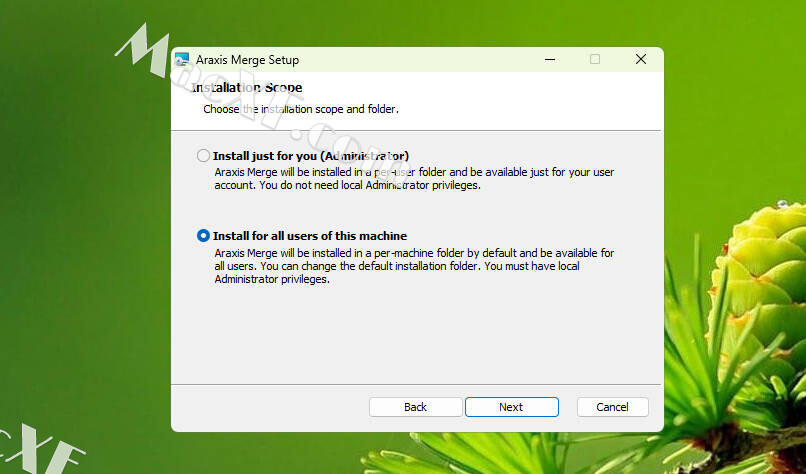
Task: Click 'Install for all users of this machine' label
Action: pyautogui.click(x=310, y=236)
